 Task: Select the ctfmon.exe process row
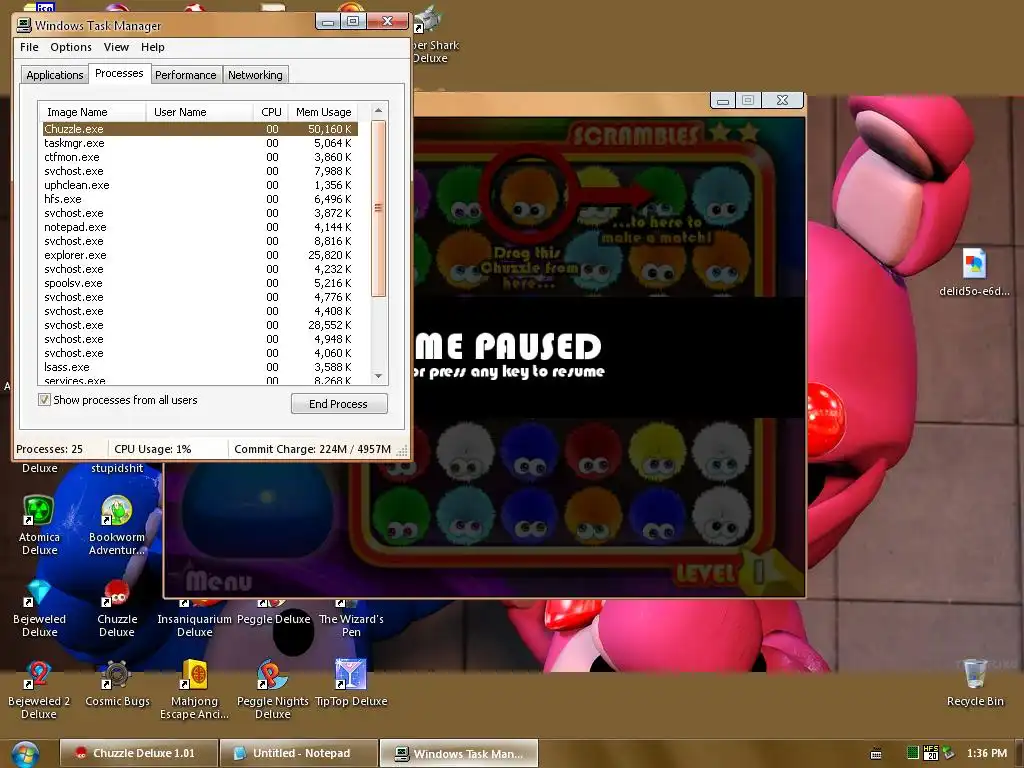pos(200,157)
